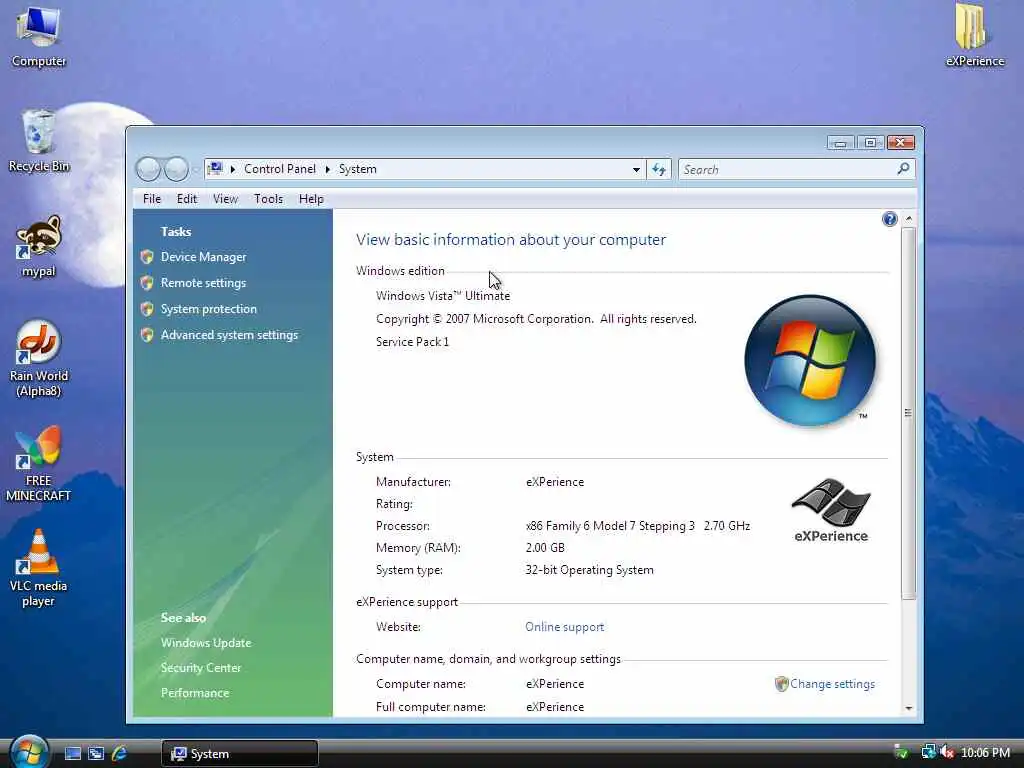Open the Tools menu
The height and width of the screenshot is (768, 1024).
tap(268, 199)
